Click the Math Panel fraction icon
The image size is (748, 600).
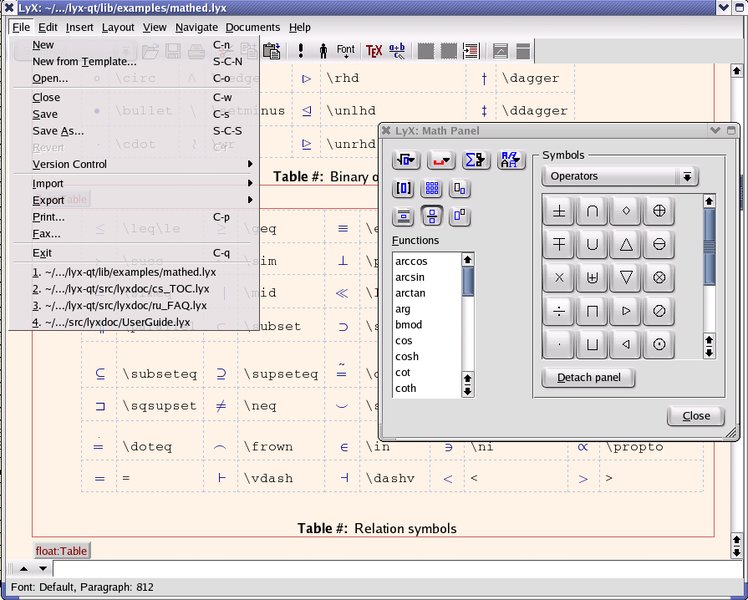432,216
